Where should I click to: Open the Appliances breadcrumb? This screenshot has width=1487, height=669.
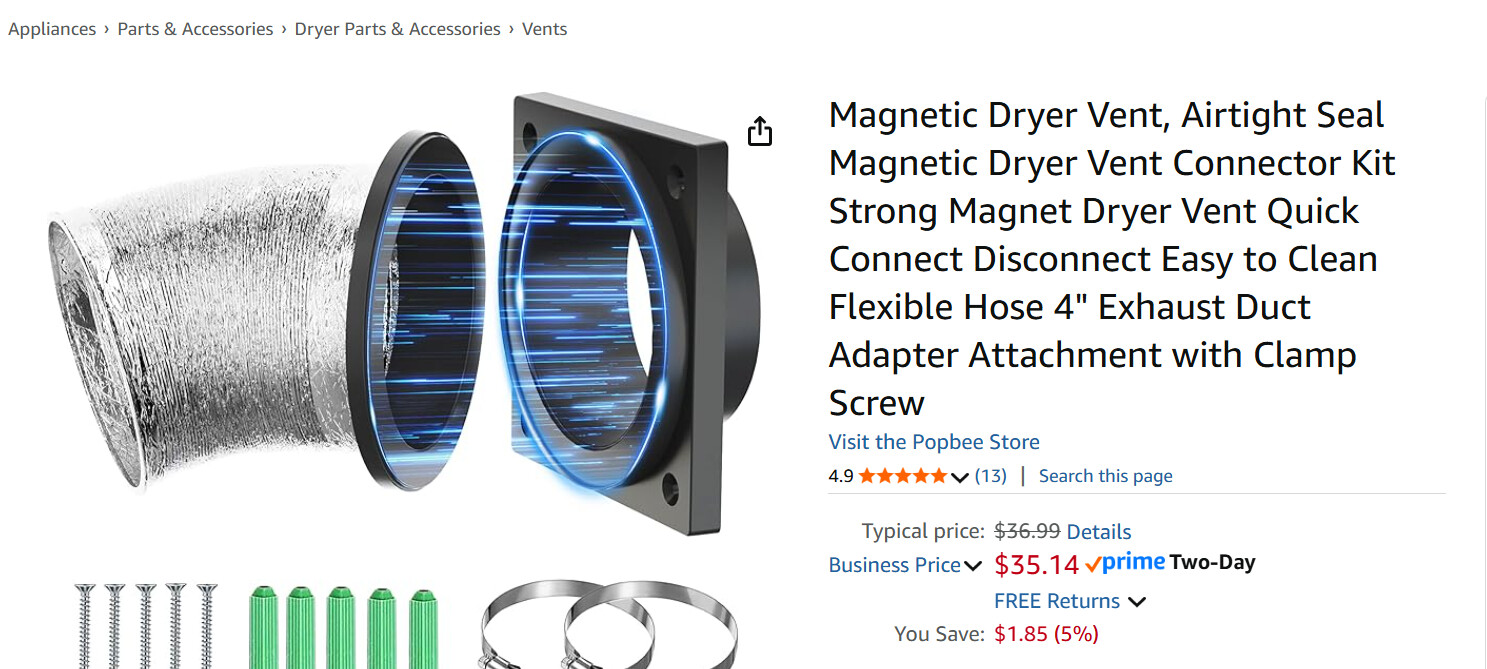[52, 29]
